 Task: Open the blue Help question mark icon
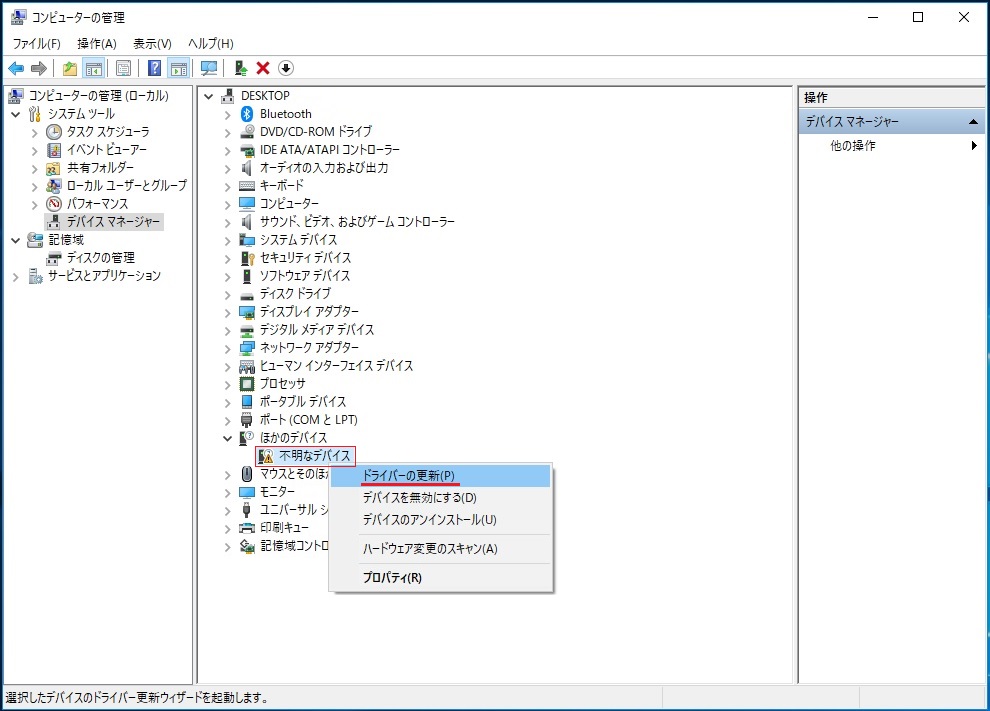pos(154,68)
